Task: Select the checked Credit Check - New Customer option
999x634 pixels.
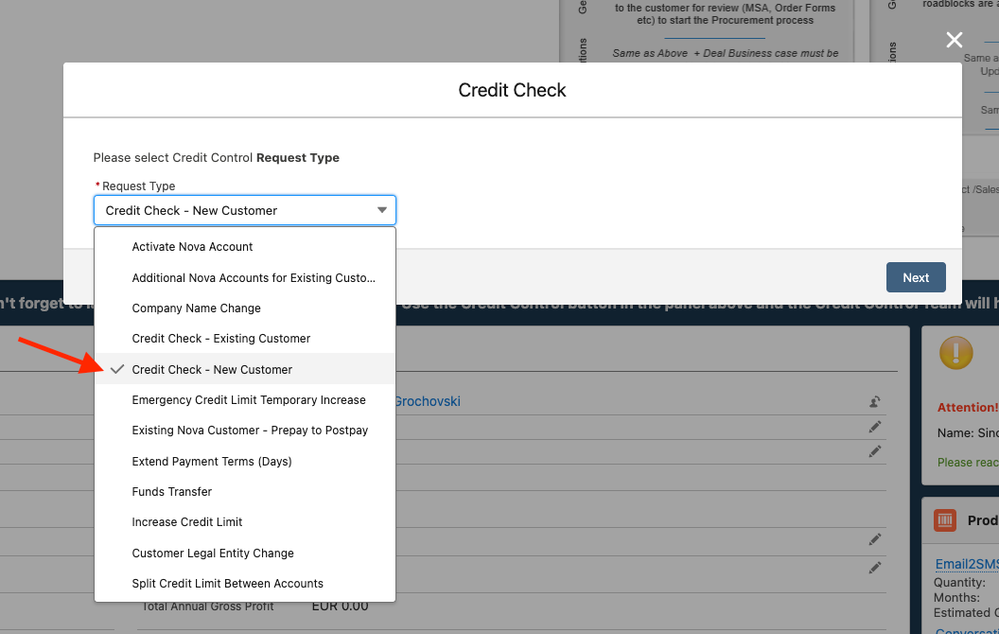Action: click(245, 370)
